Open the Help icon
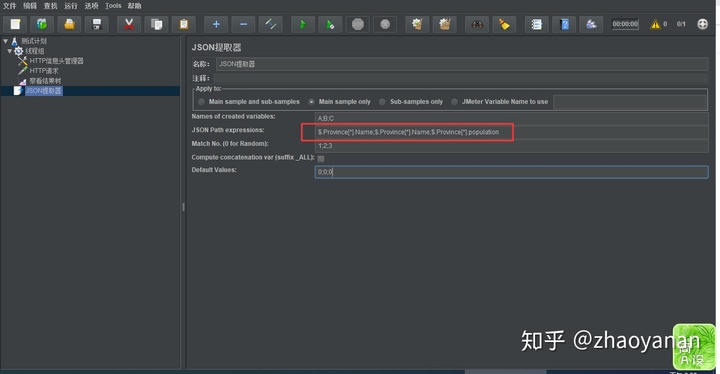This screenshot has width=720, height=374. pos(564,24)
